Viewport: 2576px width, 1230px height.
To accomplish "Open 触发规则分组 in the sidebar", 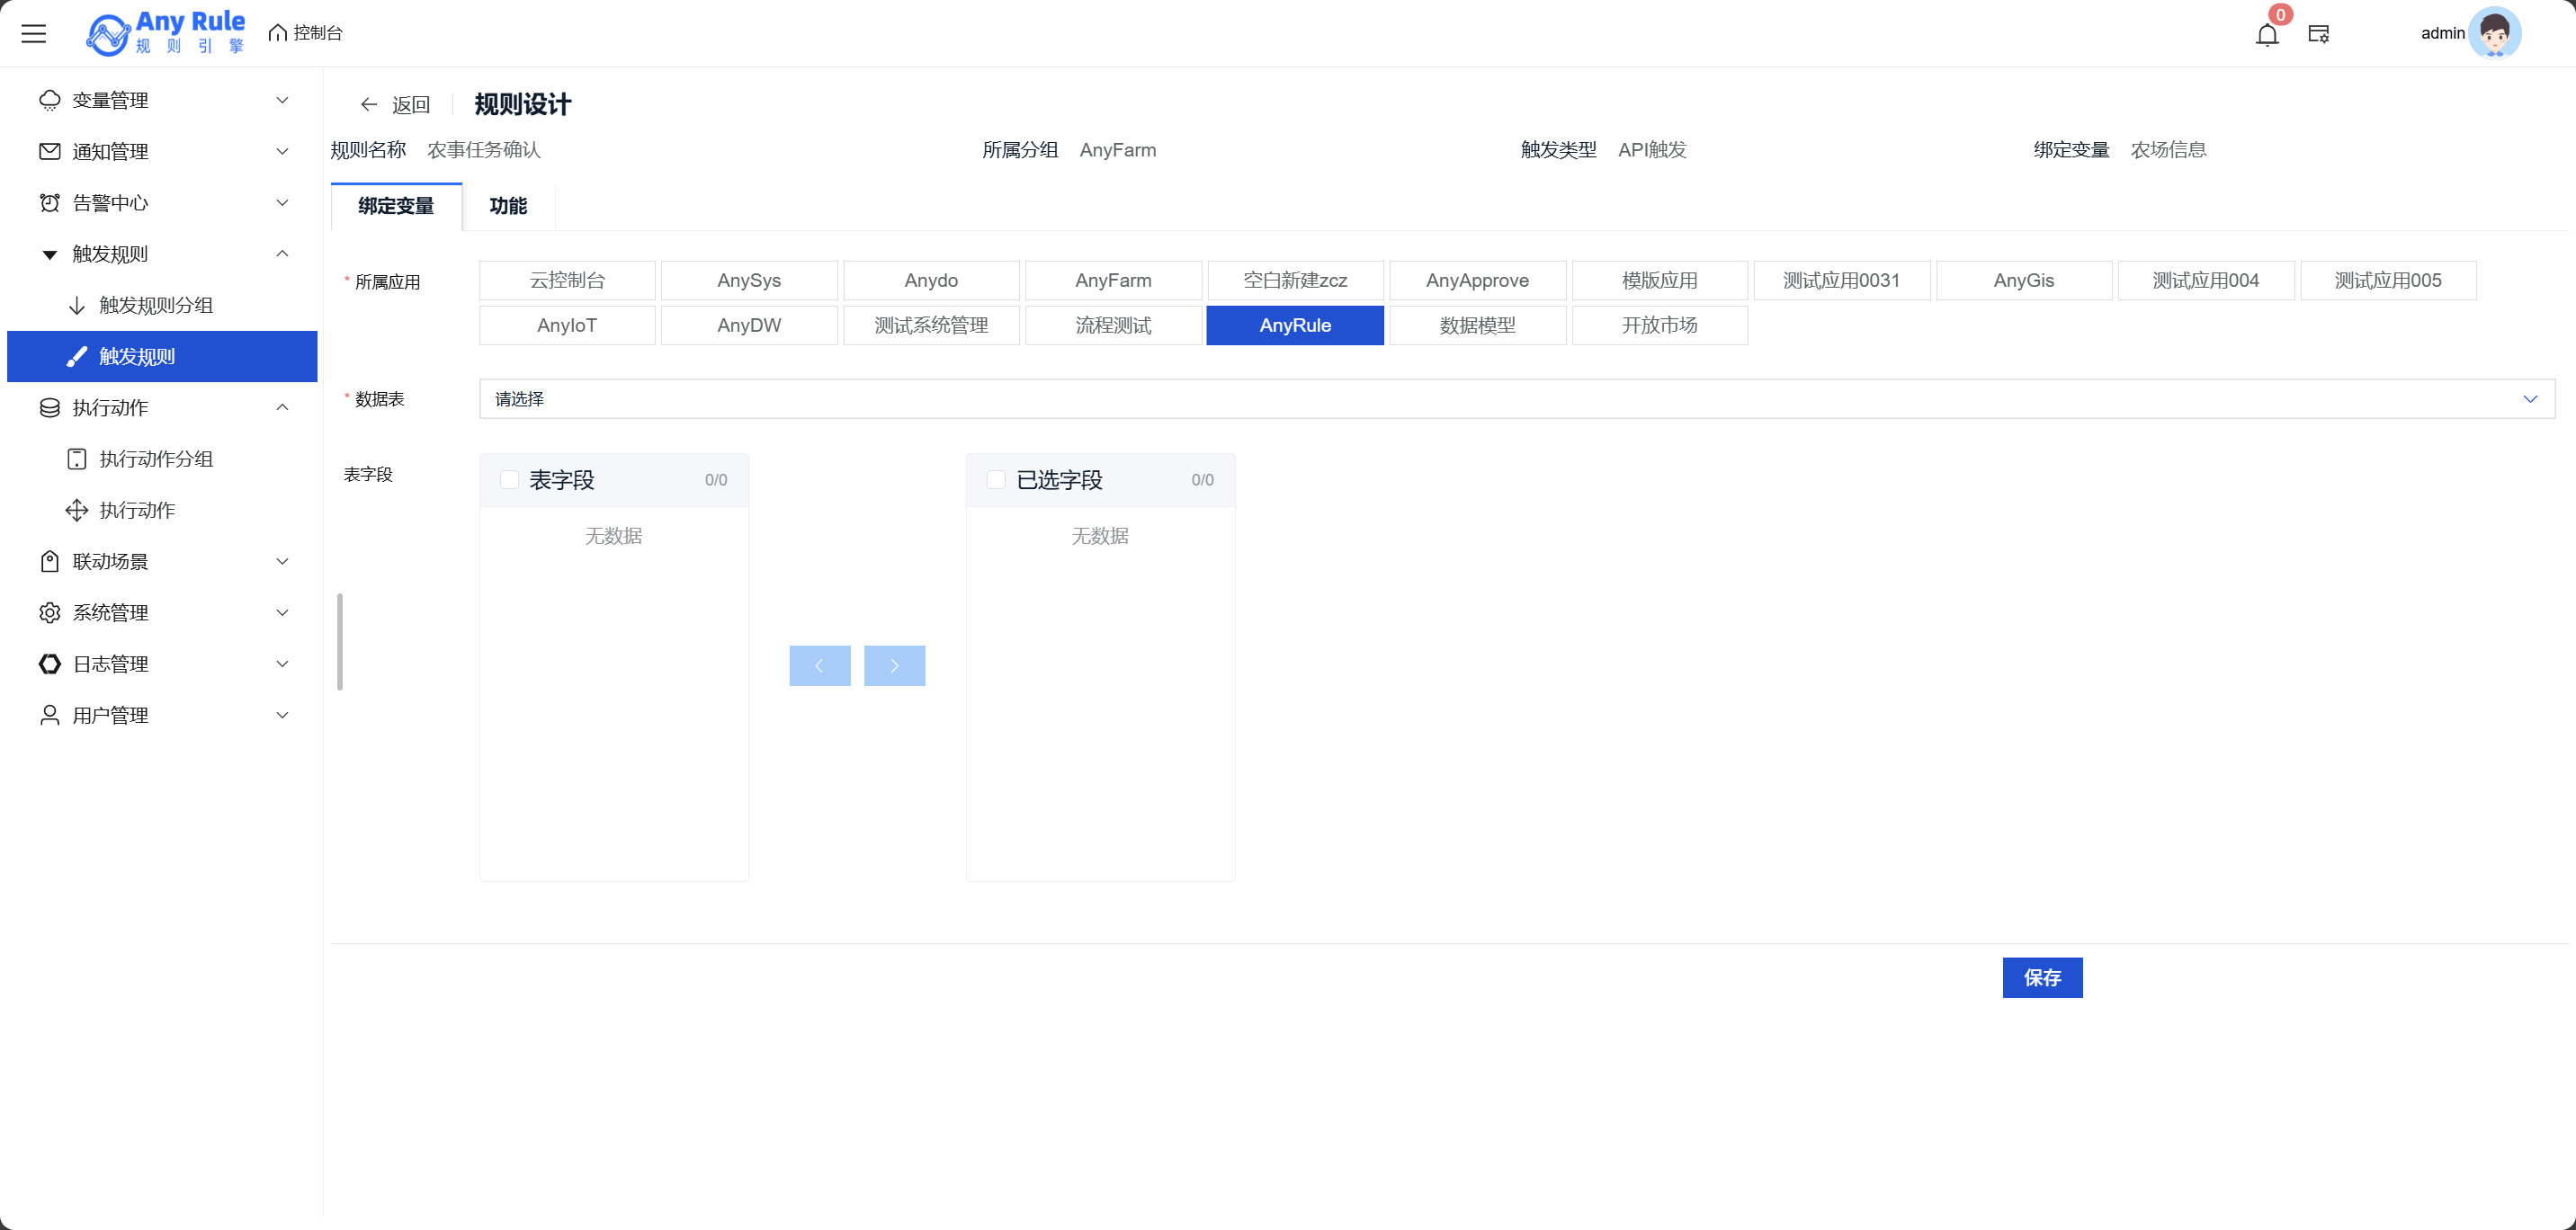I will click(156, 305).
